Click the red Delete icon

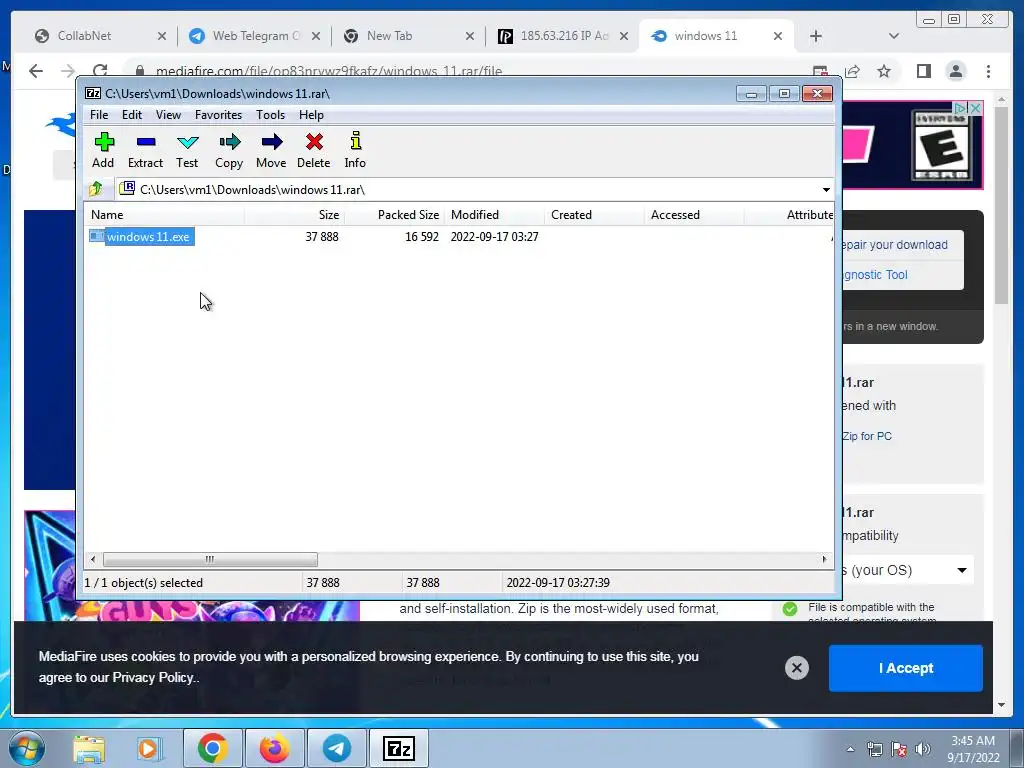pos(314,150)
